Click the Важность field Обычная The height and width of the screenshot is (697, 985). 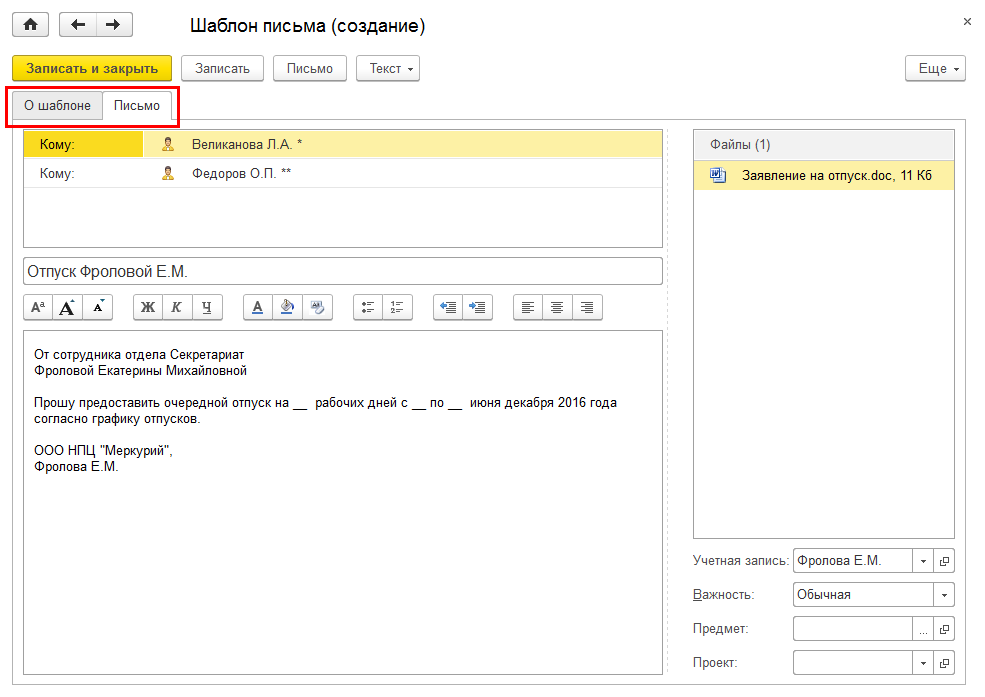coord(863,595)
